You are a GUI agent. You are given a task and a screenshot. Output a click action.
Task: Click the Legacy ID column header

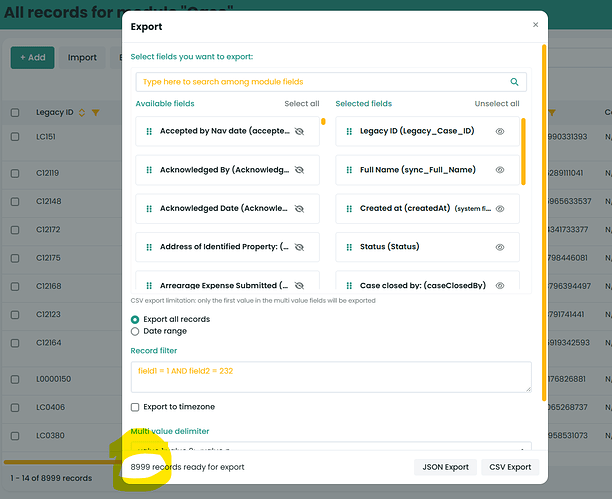[x=55, y=112]
